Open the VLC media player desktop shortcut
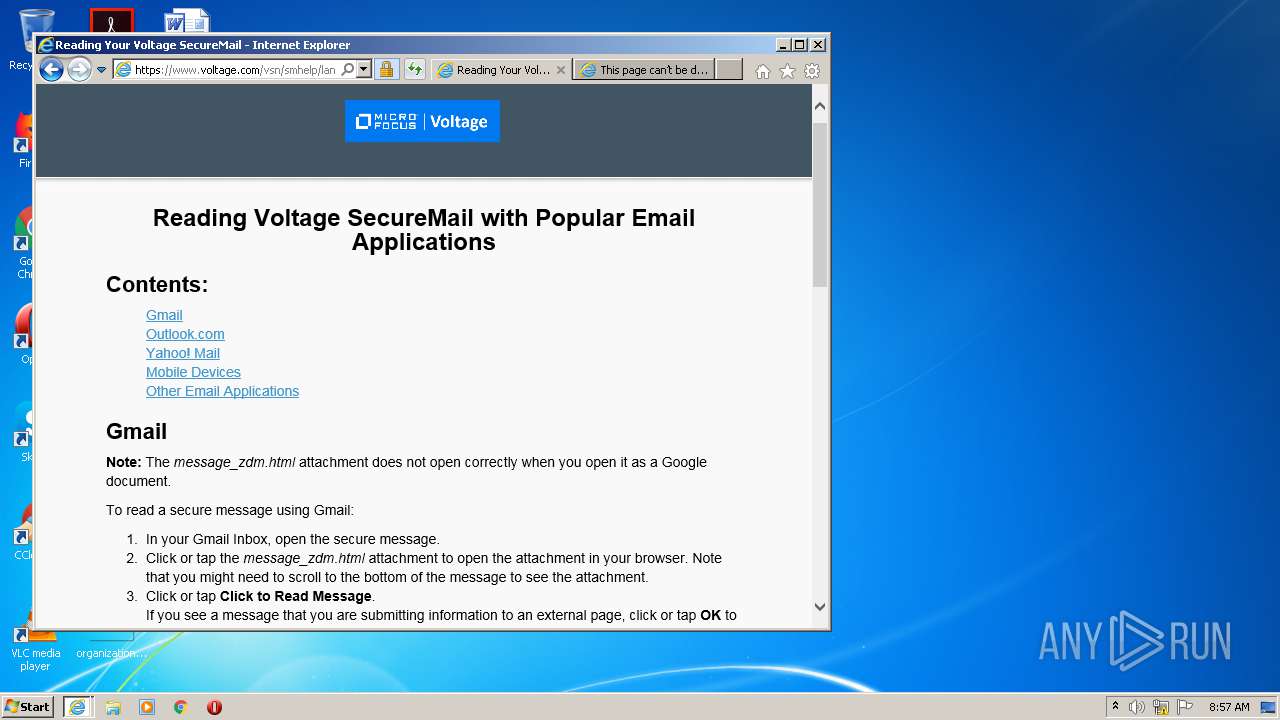Screen dimensions: 1280x720 point(35,648)
